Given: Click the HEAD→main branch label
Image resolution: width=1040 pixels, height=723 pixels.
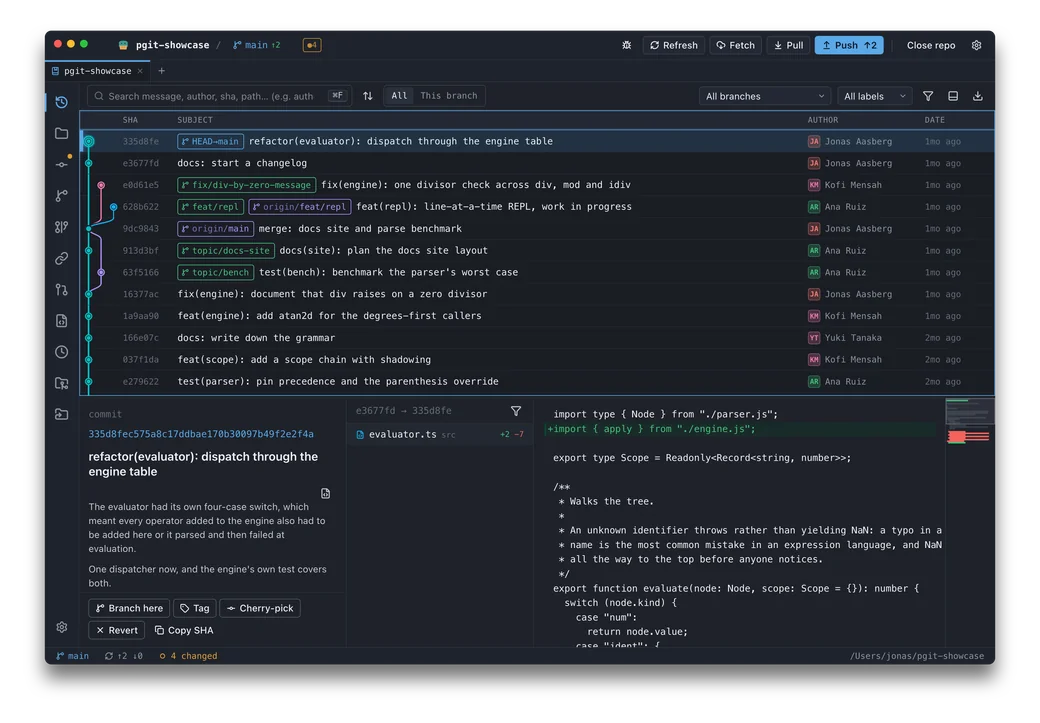Looking at the screenshot, I should coord(210,141).
